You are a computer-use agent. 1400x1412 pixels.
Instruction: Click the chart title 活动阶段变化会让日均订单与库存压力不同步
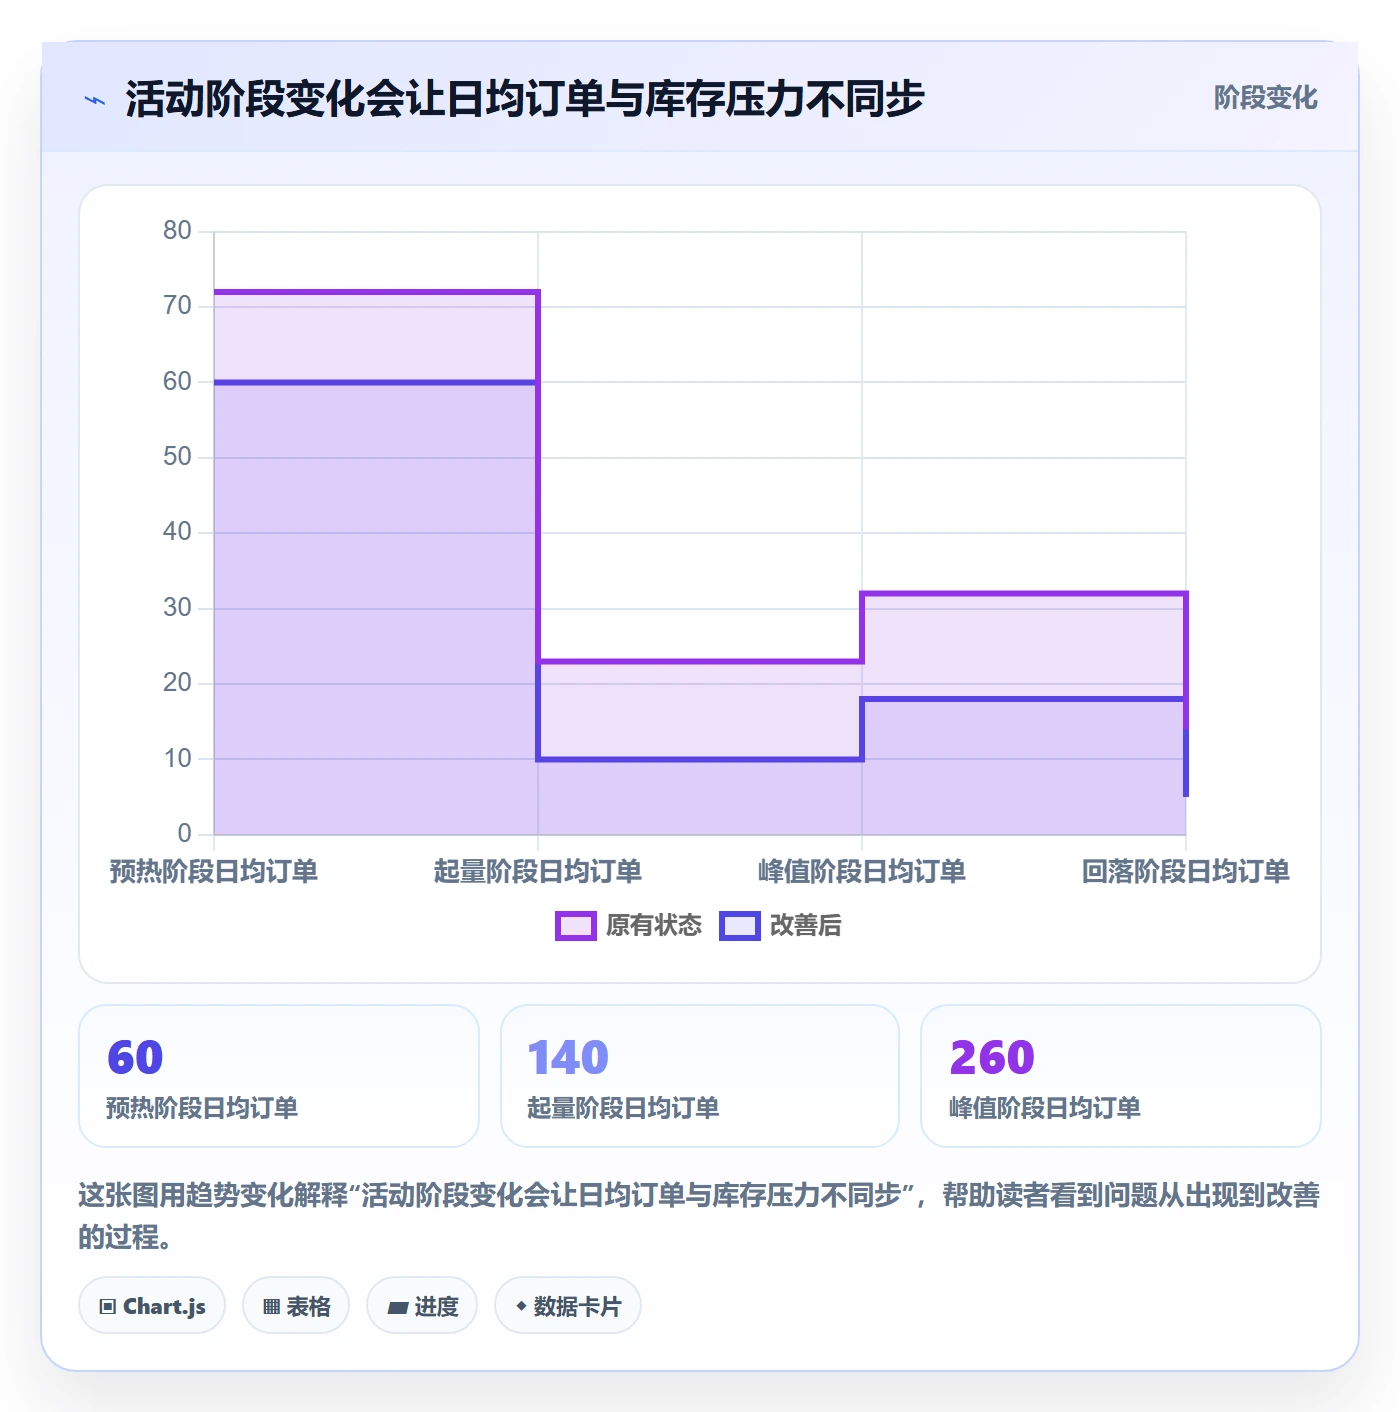[525, 99]
